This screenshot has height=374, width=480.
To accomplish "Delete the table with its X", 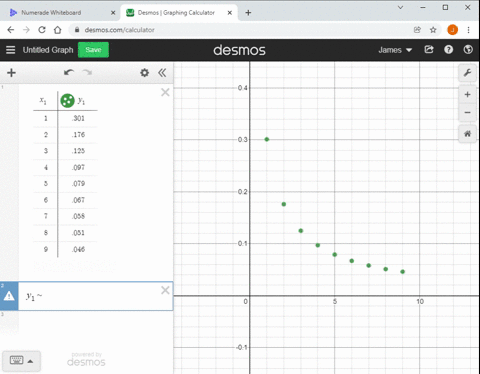I will pos(165,92).
